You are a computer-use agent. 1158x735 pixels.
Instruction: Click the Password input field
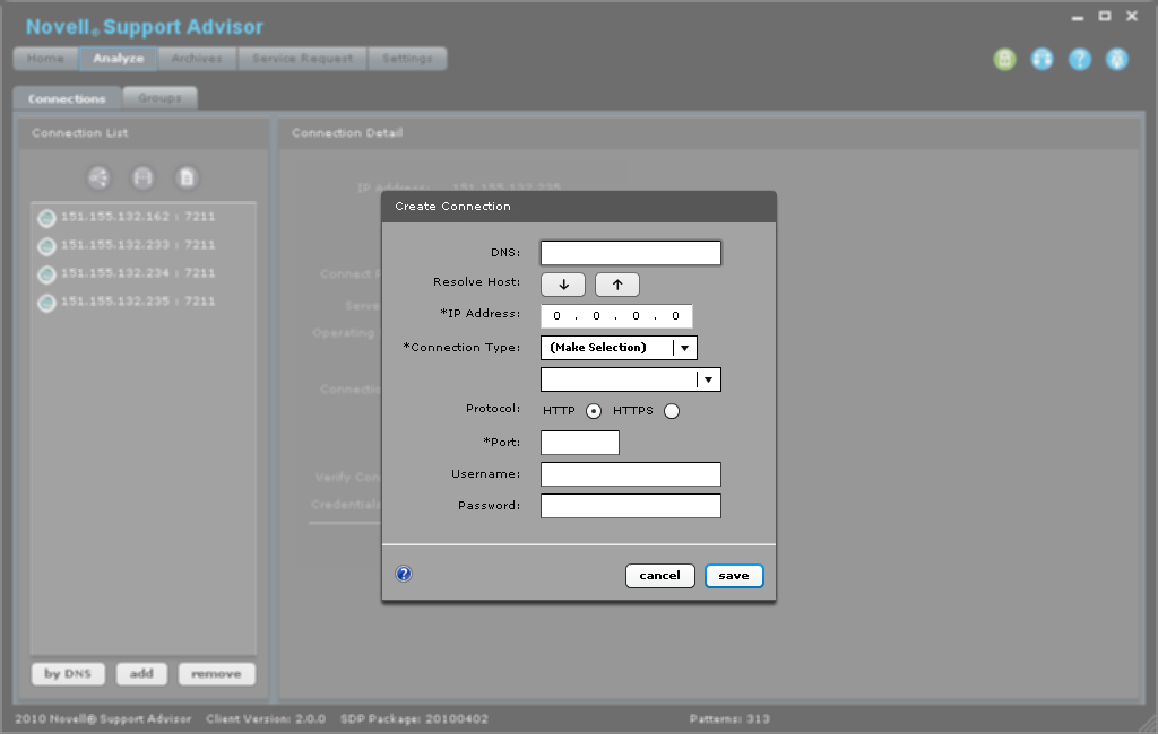point(631,506)
